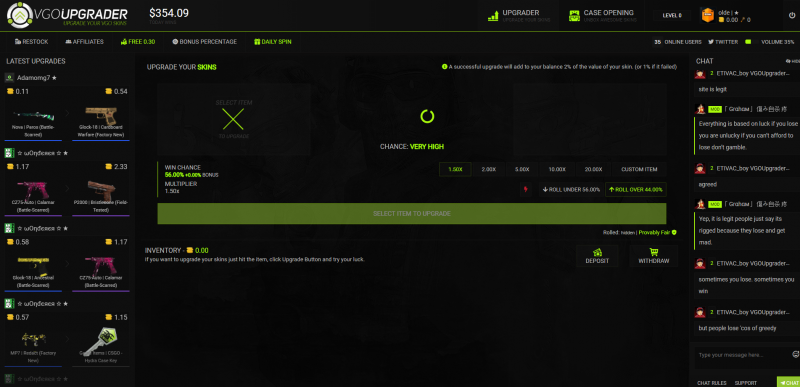This screenshot has width=800, height=387.
Task: Click the Withdraw button
Action: (654, 256)
